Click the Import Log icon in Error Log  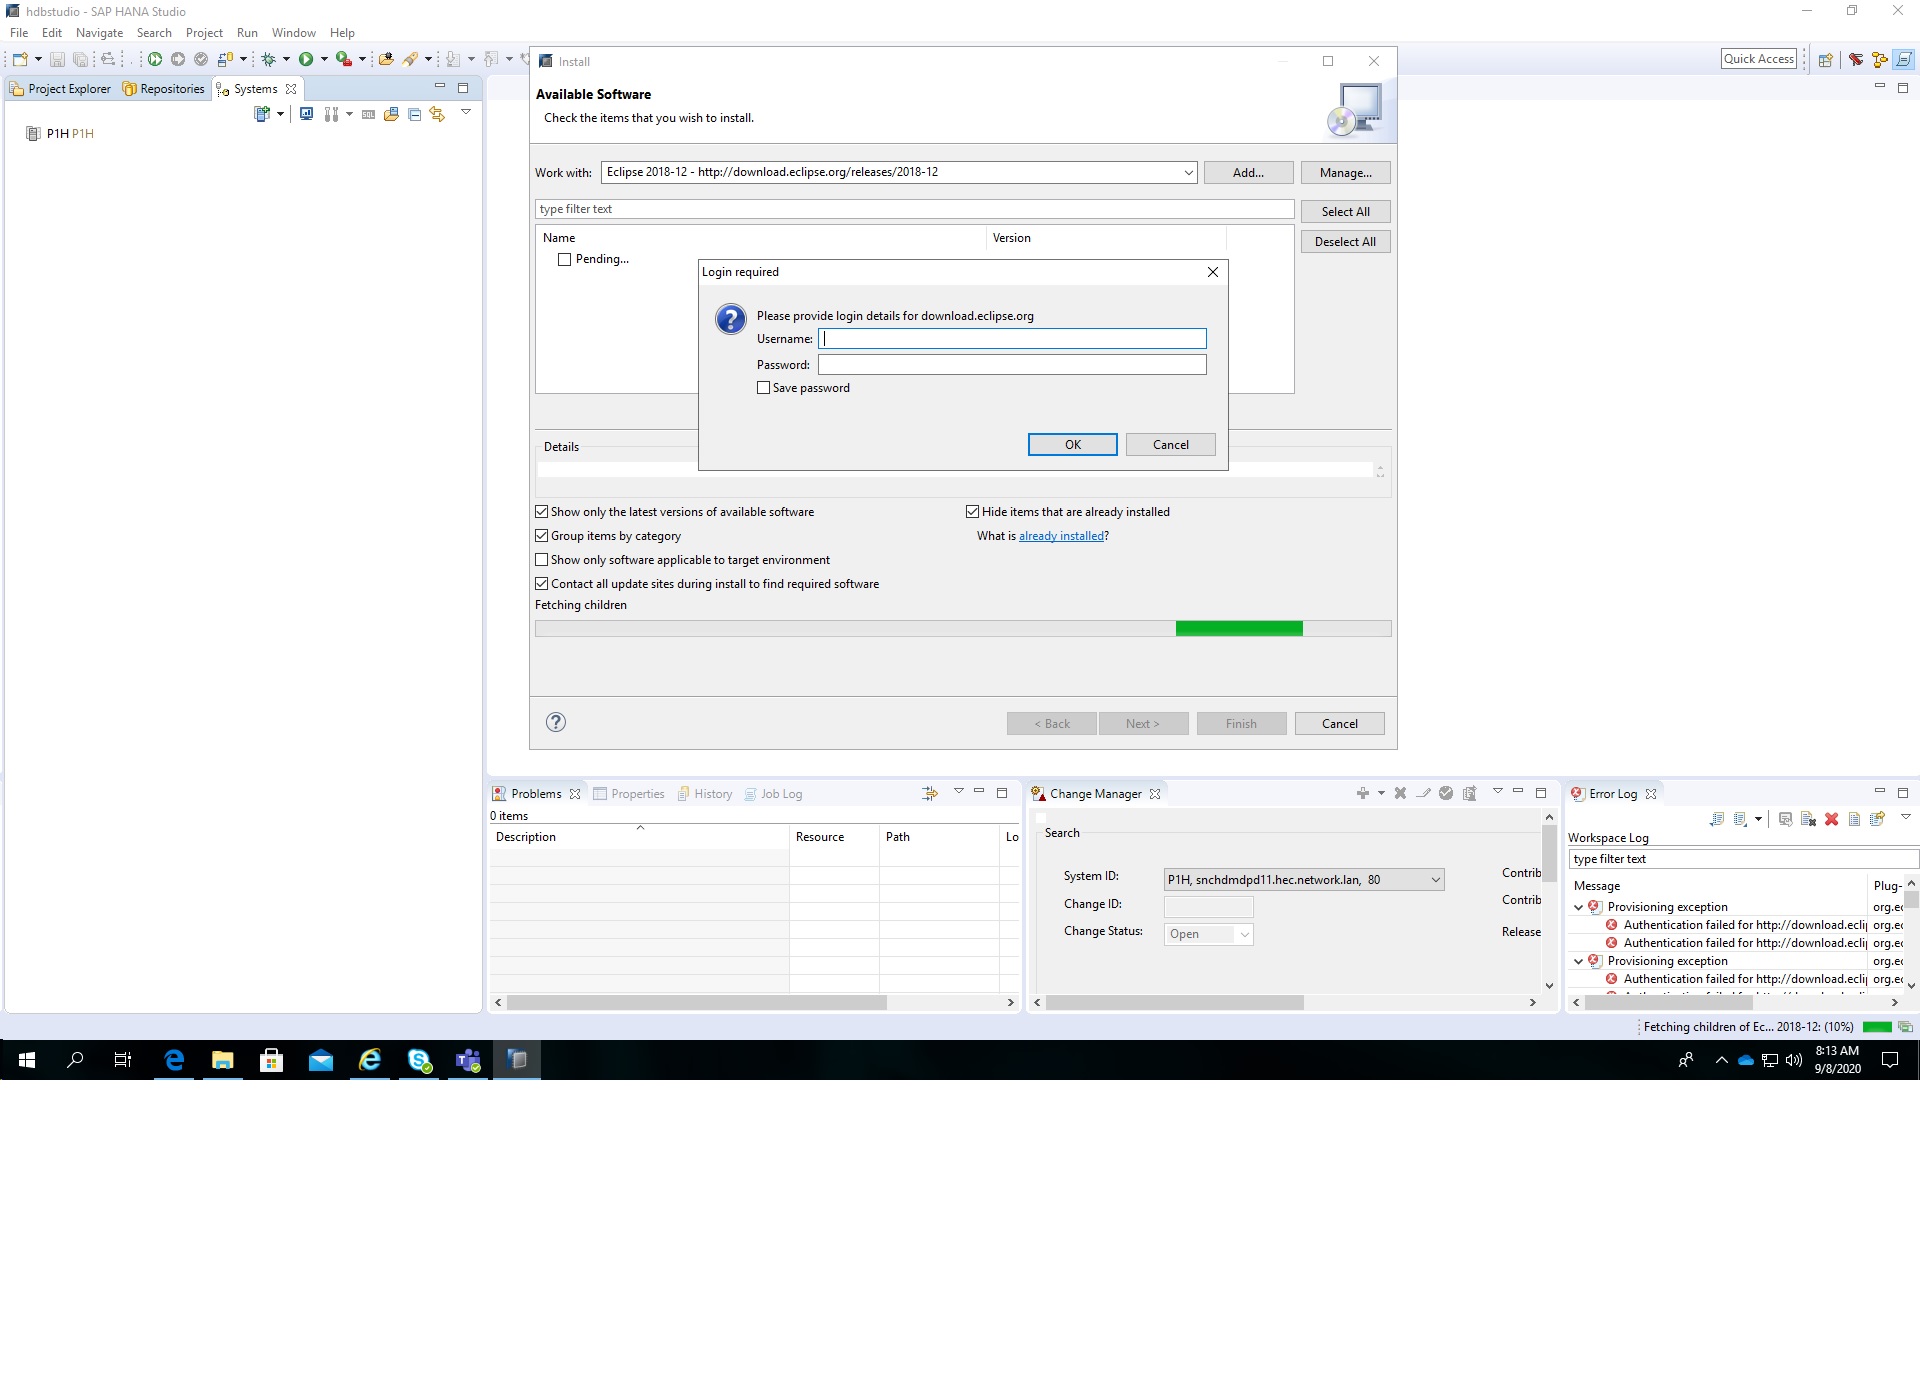coord(1740,819)
